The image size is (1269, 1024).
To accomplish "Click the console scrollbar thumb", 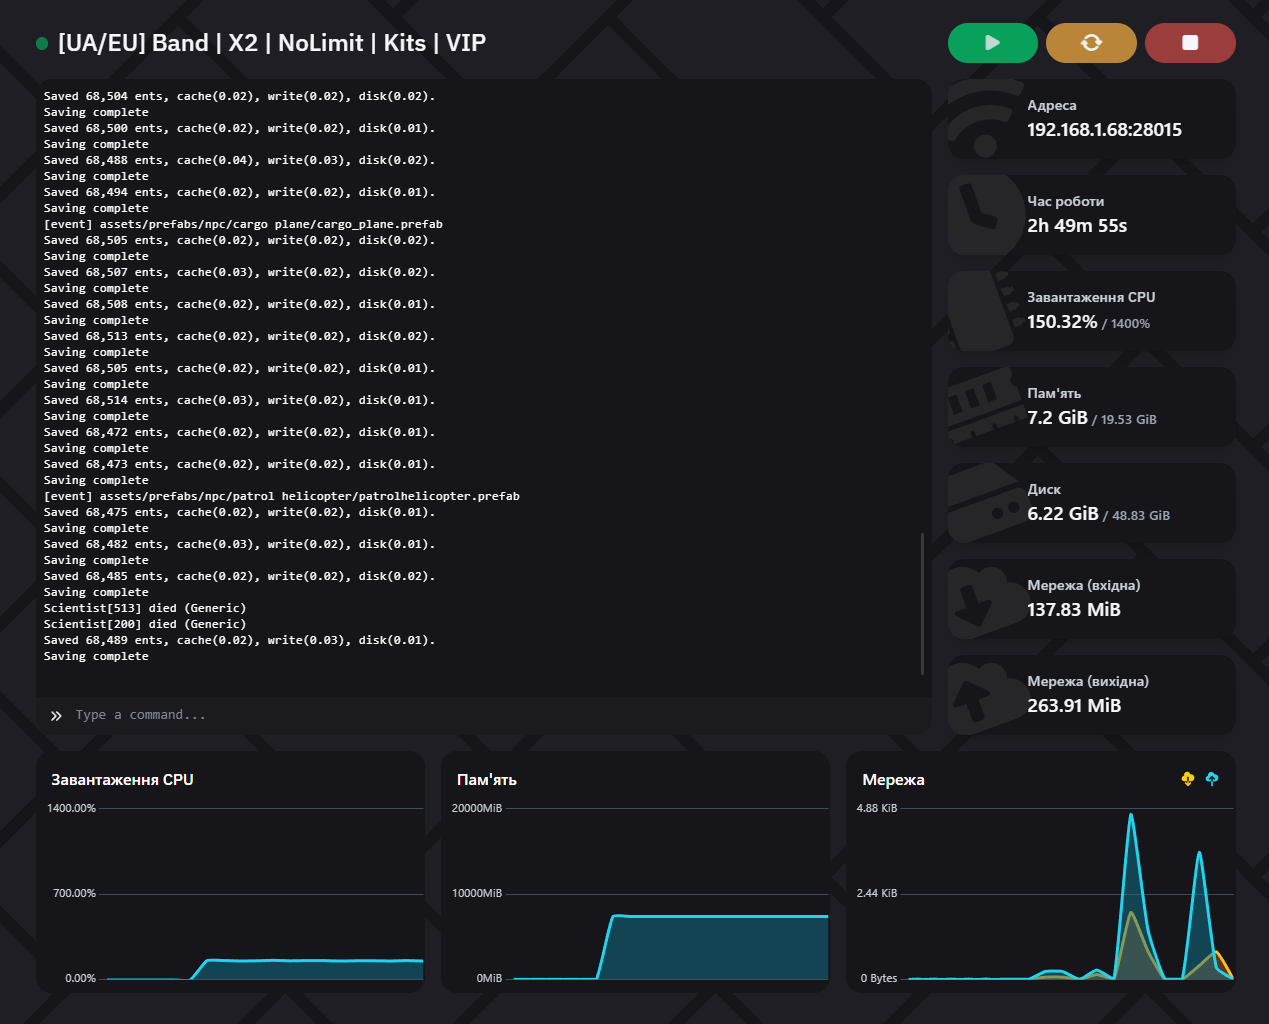I will tap(922, 604).
